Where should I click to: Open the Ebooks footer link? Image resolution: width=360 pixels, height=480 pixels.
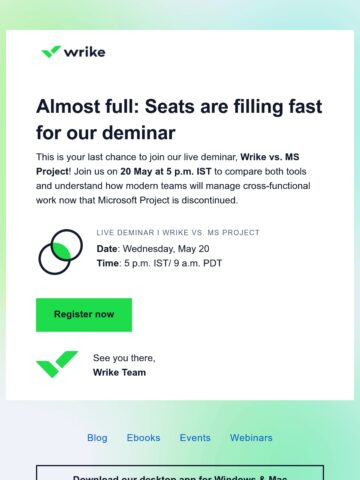tap(143, 438)
